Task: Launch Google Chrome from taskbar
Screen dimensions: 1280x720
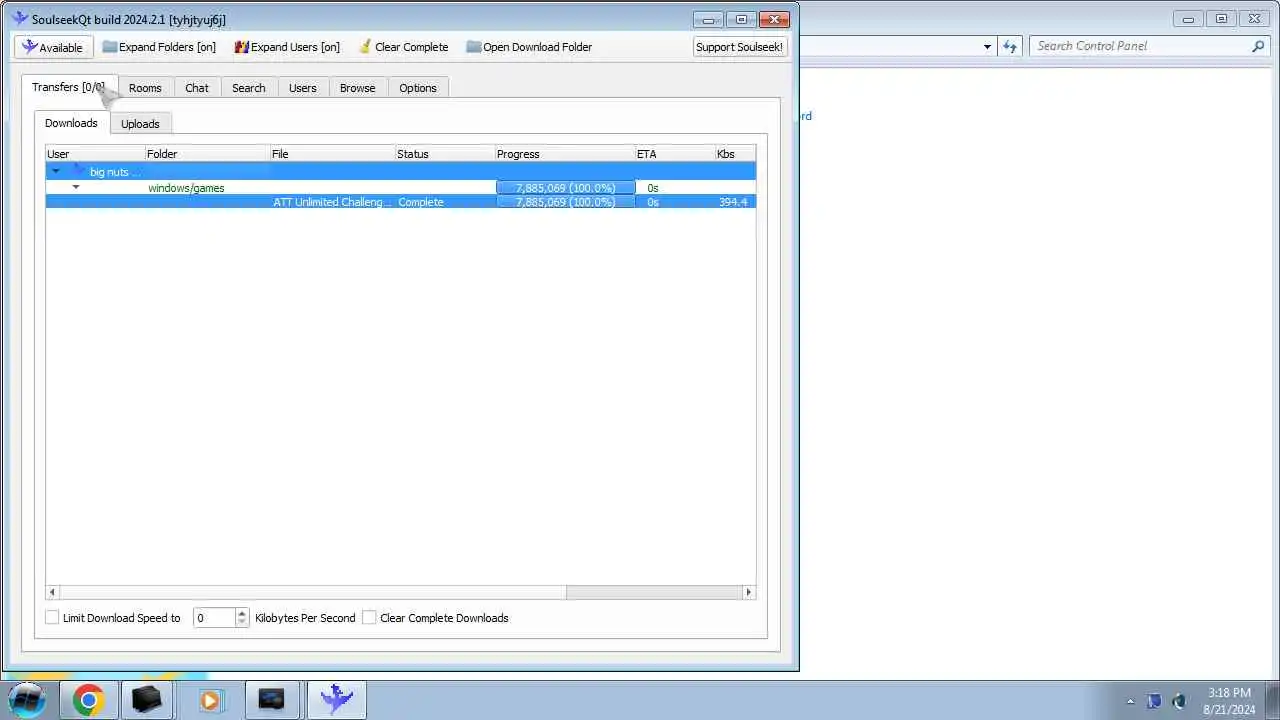Action: point(88,700)
